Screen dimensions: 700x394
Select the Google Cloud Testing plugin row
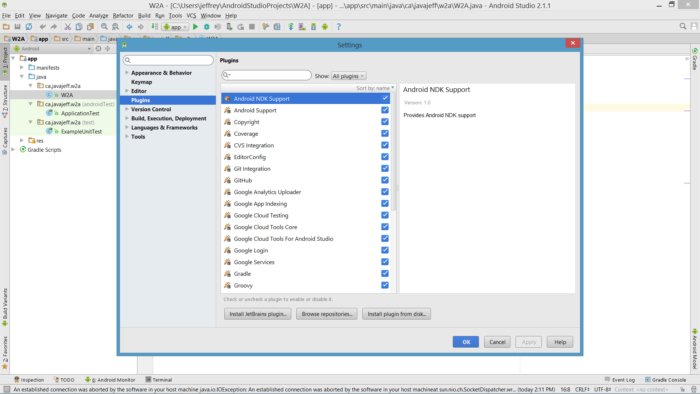coord(306,215)
